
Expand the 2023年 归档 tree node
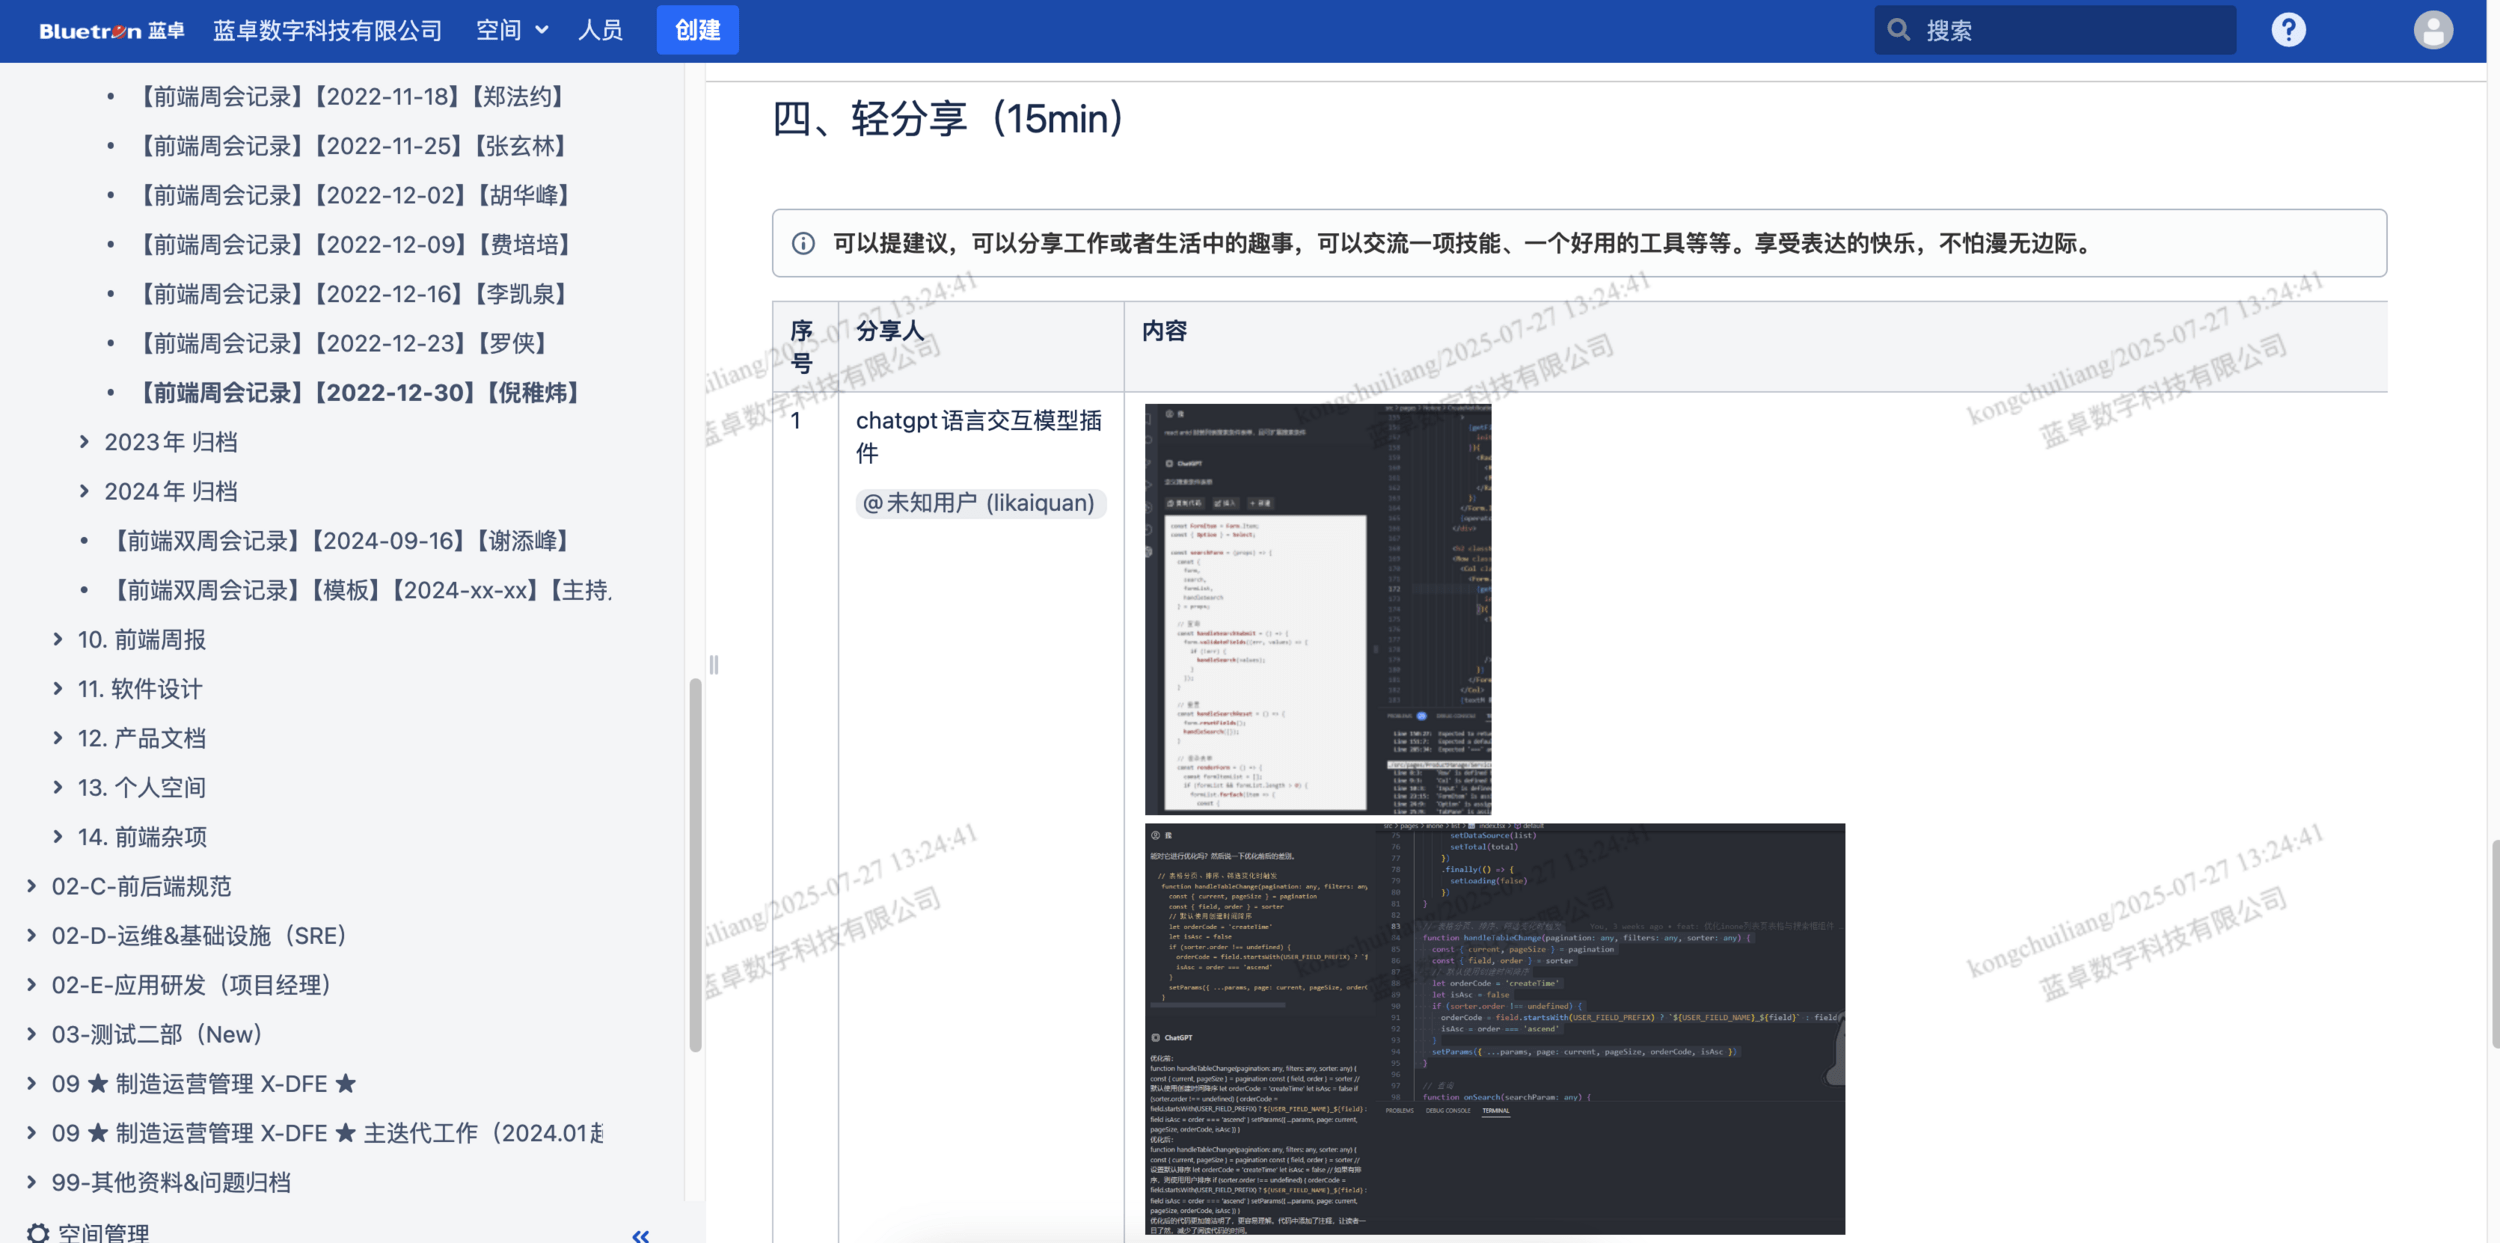point(84,442)
